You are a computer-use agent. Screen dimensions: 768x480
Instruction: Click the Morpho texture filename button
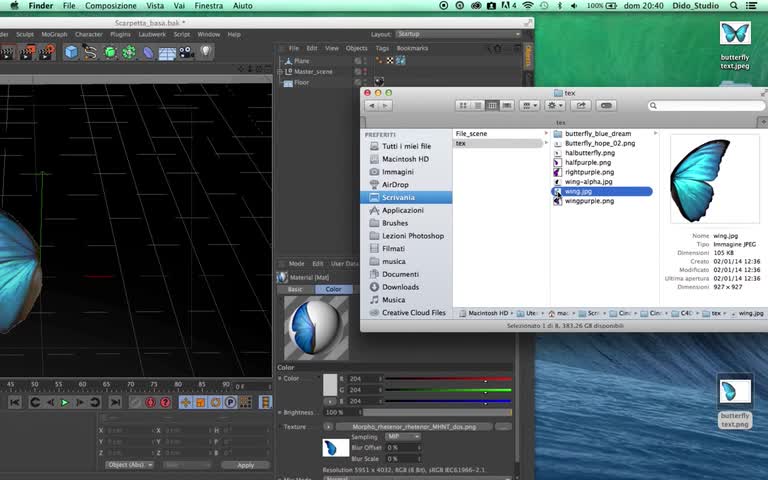pyautogui.click(x=414, y=427)
